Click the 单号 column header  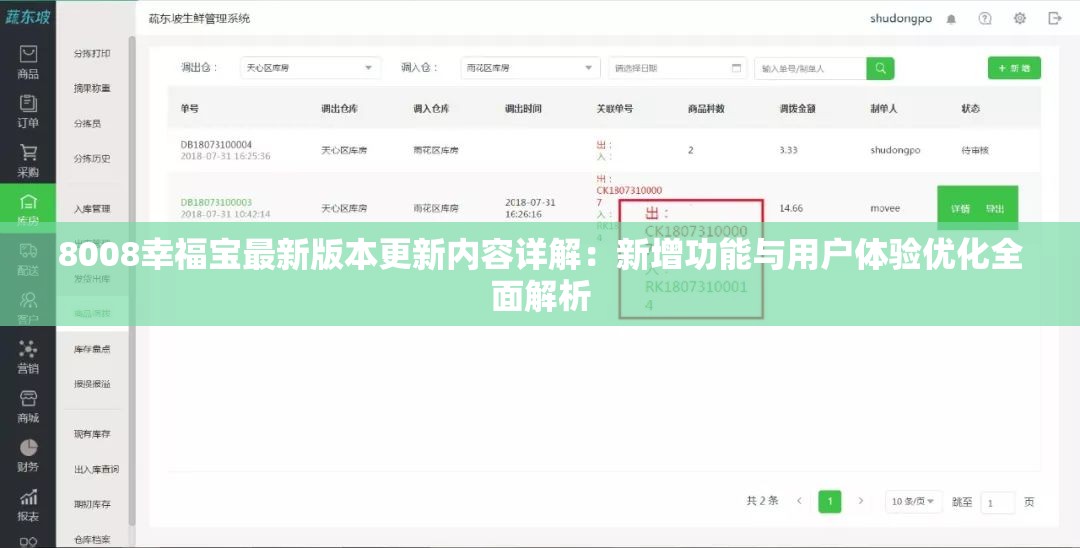189,108
